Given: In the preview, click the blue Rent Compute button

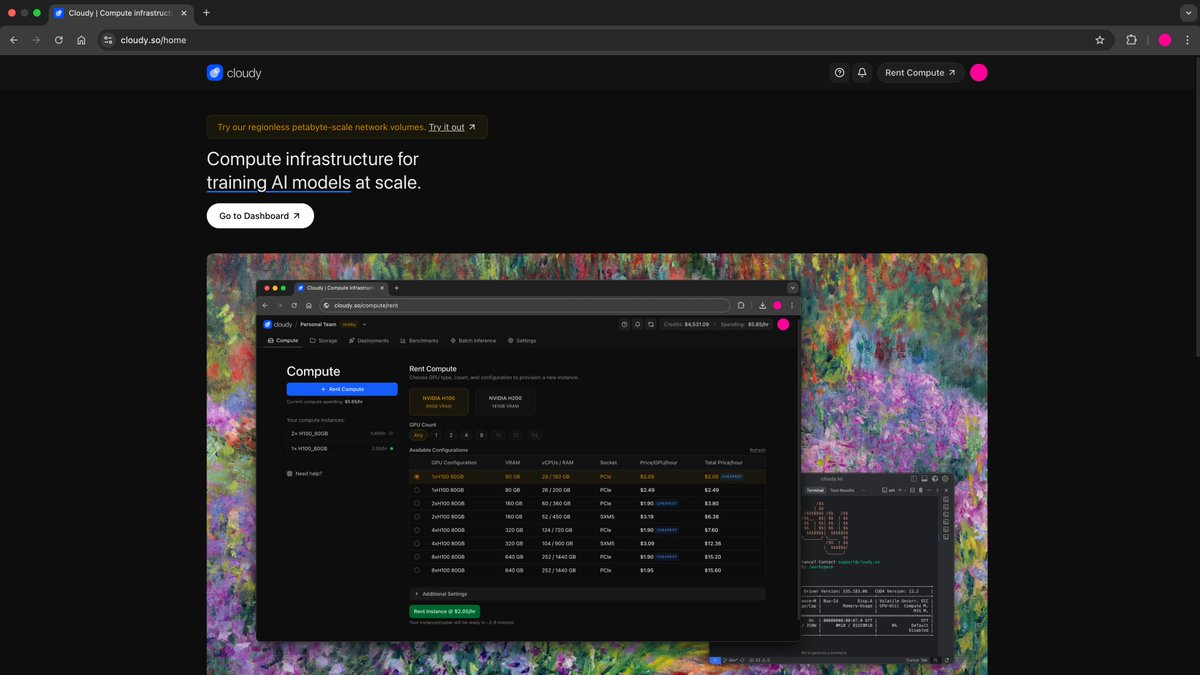Looking at the screenshot, I should click(342, 389).
